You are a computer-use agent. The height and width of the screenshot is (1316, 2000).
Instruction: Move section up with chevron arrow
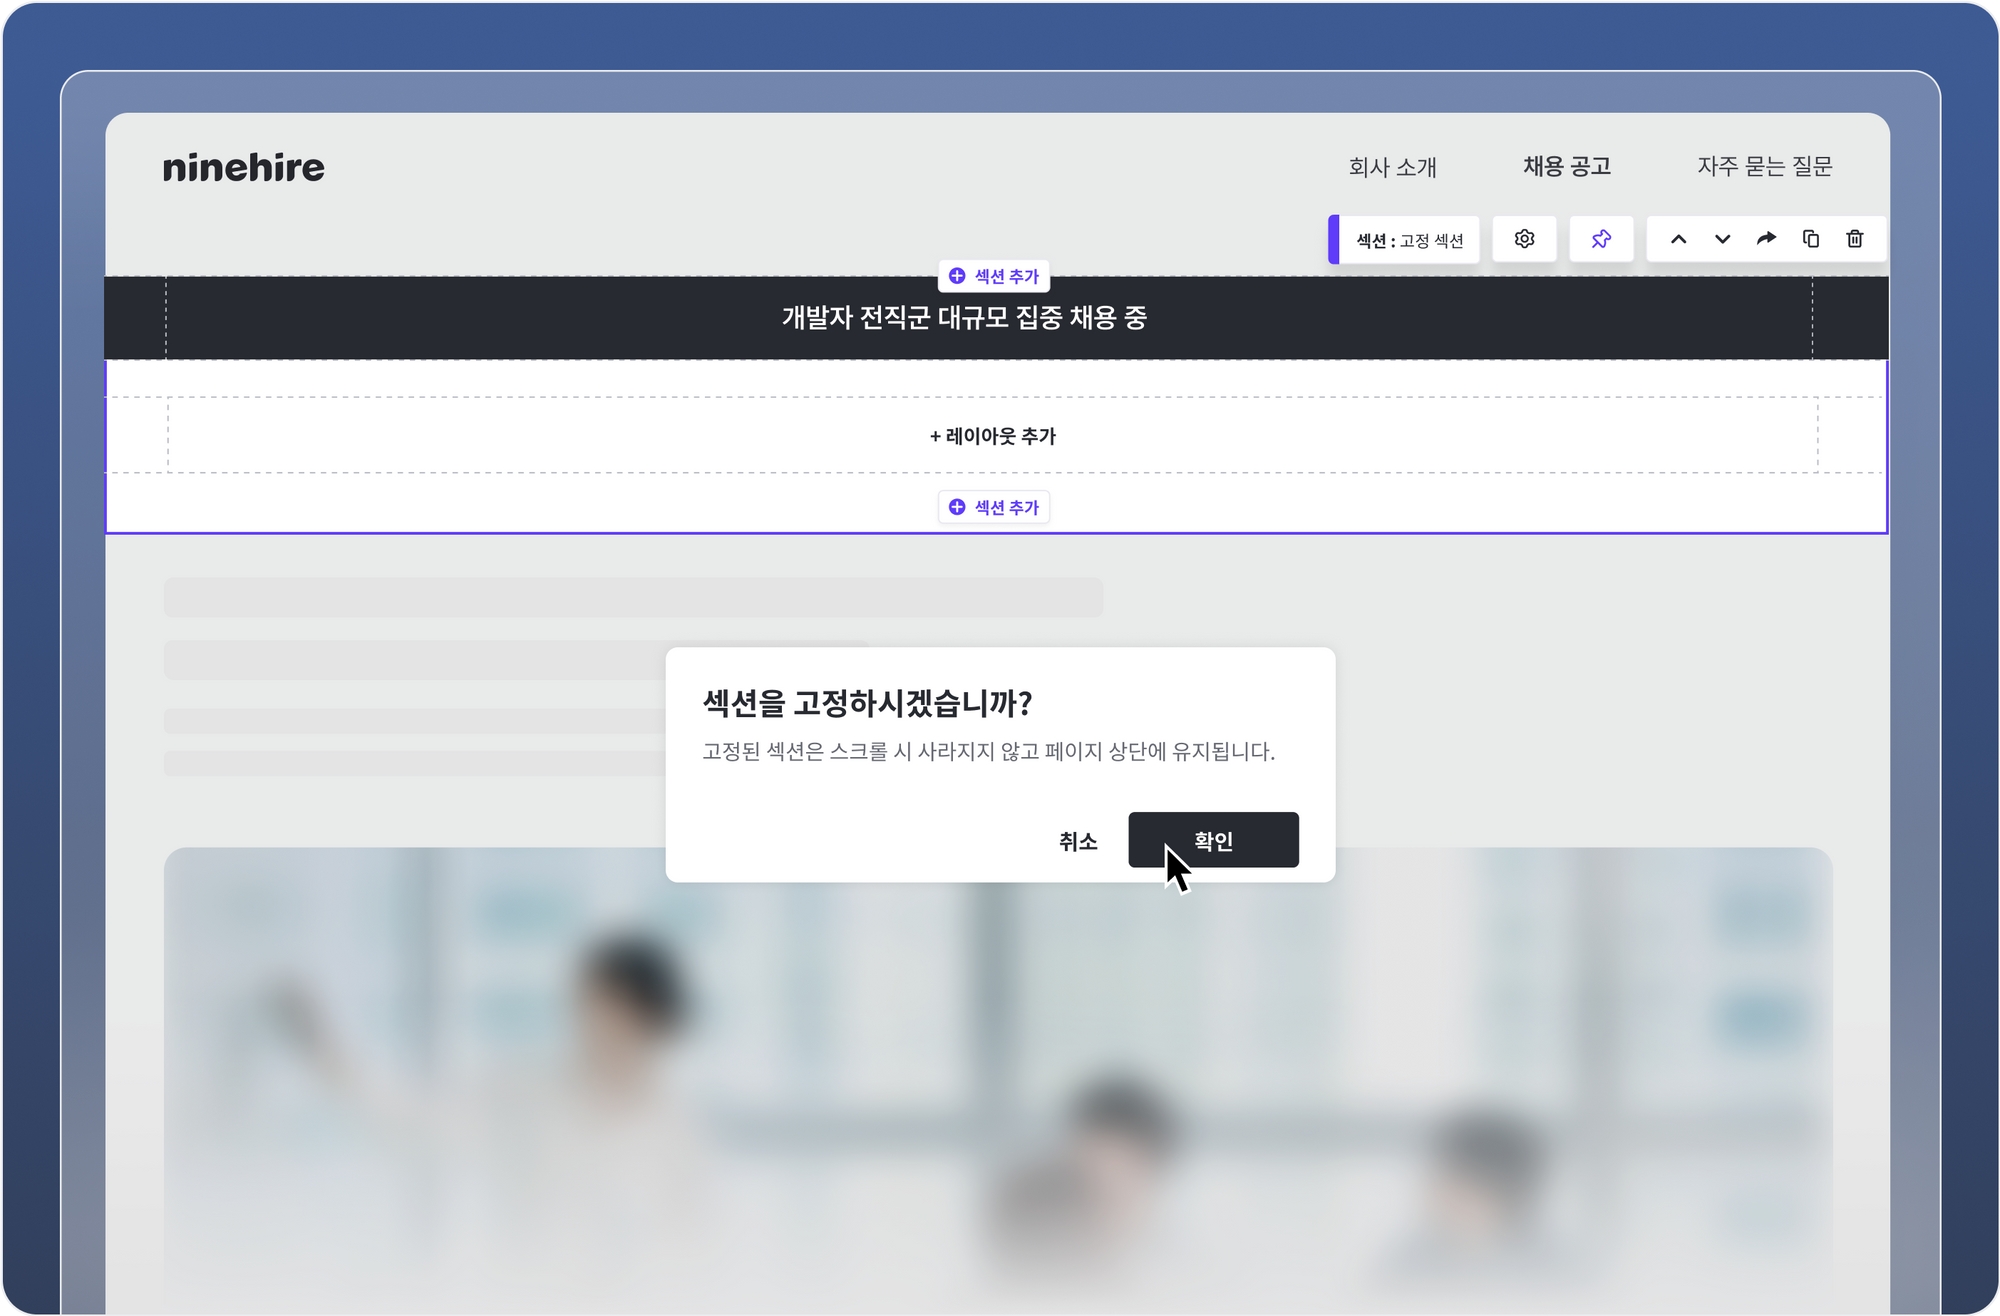[1678, 239]
